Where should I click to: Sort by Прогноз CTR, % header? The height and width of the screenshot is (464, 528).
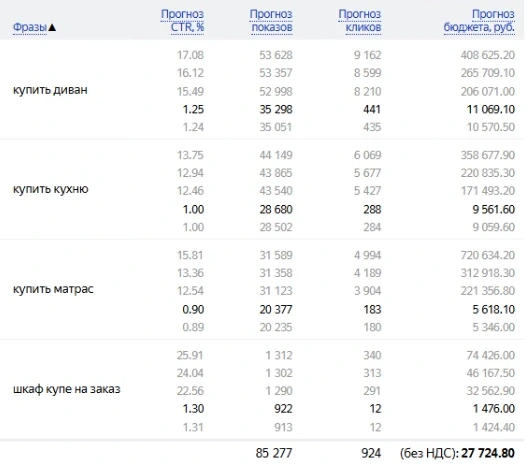click(x=182, y=20)
